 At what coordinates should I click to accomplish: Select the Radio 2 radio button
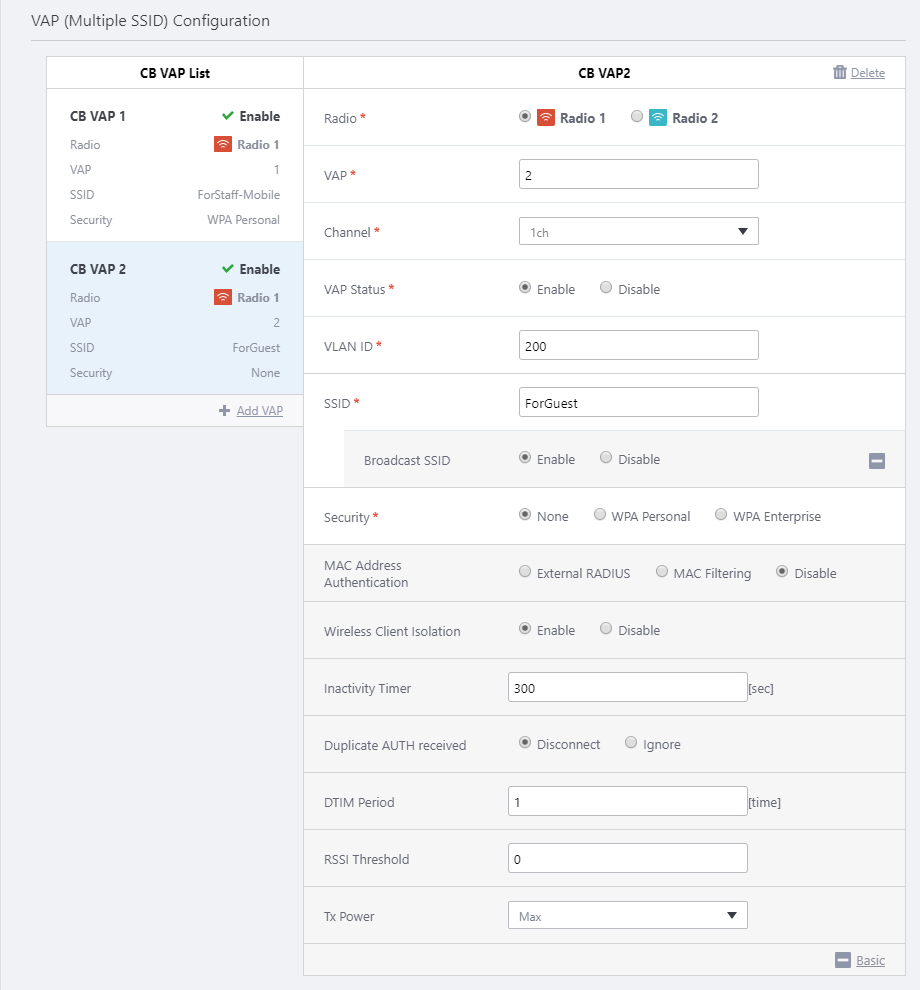(637, 116)
